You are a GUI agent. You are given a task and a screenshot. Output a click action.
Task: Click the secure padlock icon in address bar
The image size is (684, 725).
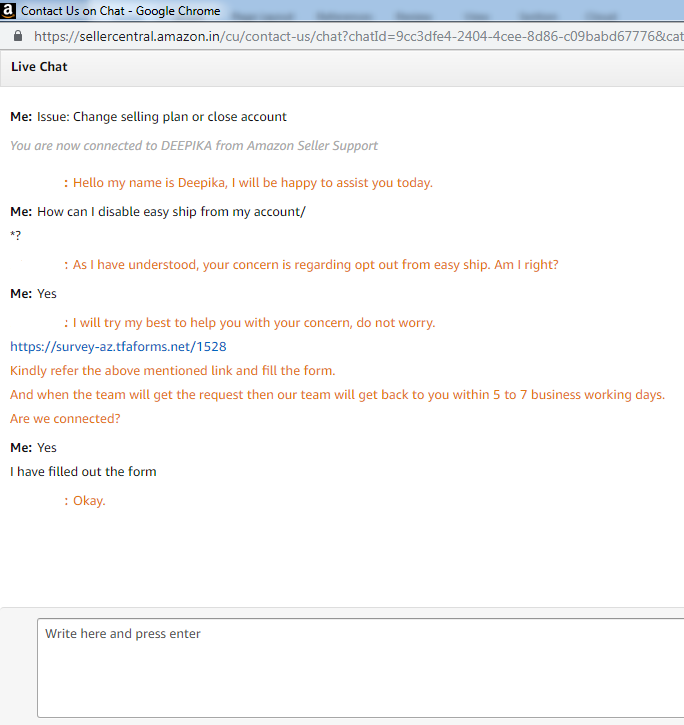coord(18,36)
